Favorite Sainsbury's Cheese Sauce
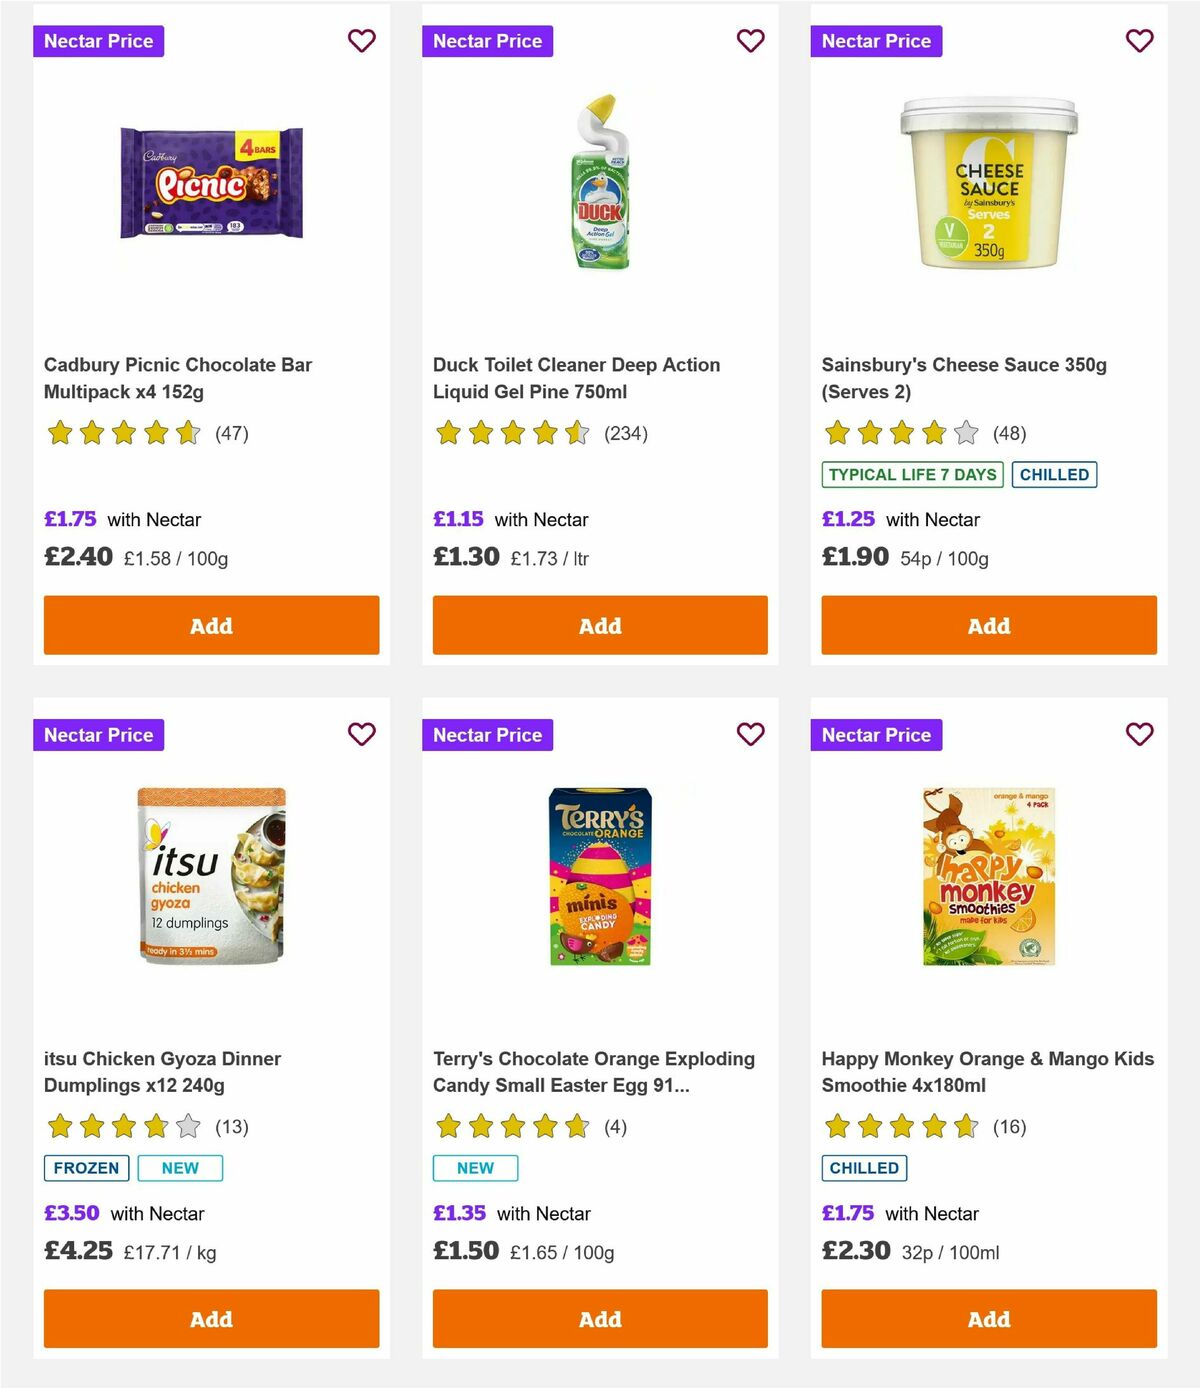The width and height of the screenshot is (1200, 1388). (1139, 41)
